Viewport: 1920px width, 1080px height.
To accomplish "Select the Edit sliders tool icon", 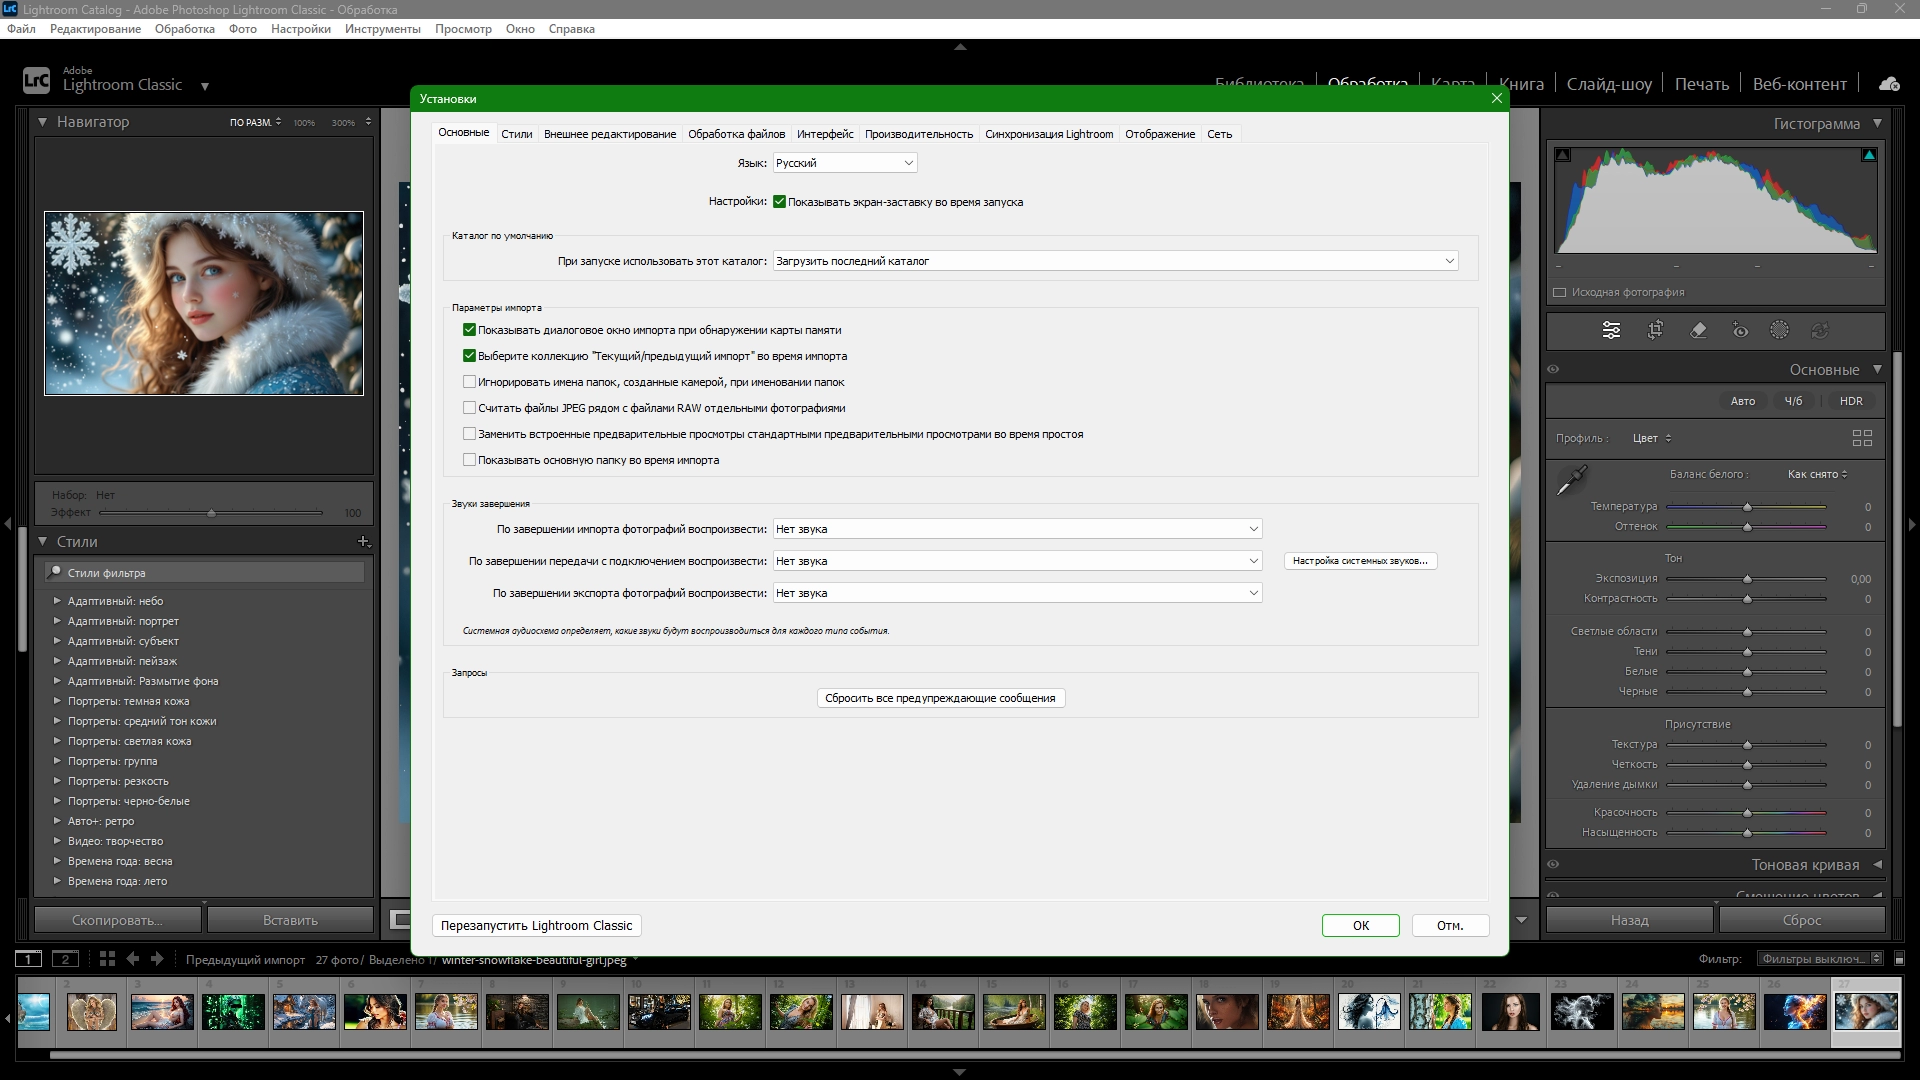I will [x=1611, y=331].
